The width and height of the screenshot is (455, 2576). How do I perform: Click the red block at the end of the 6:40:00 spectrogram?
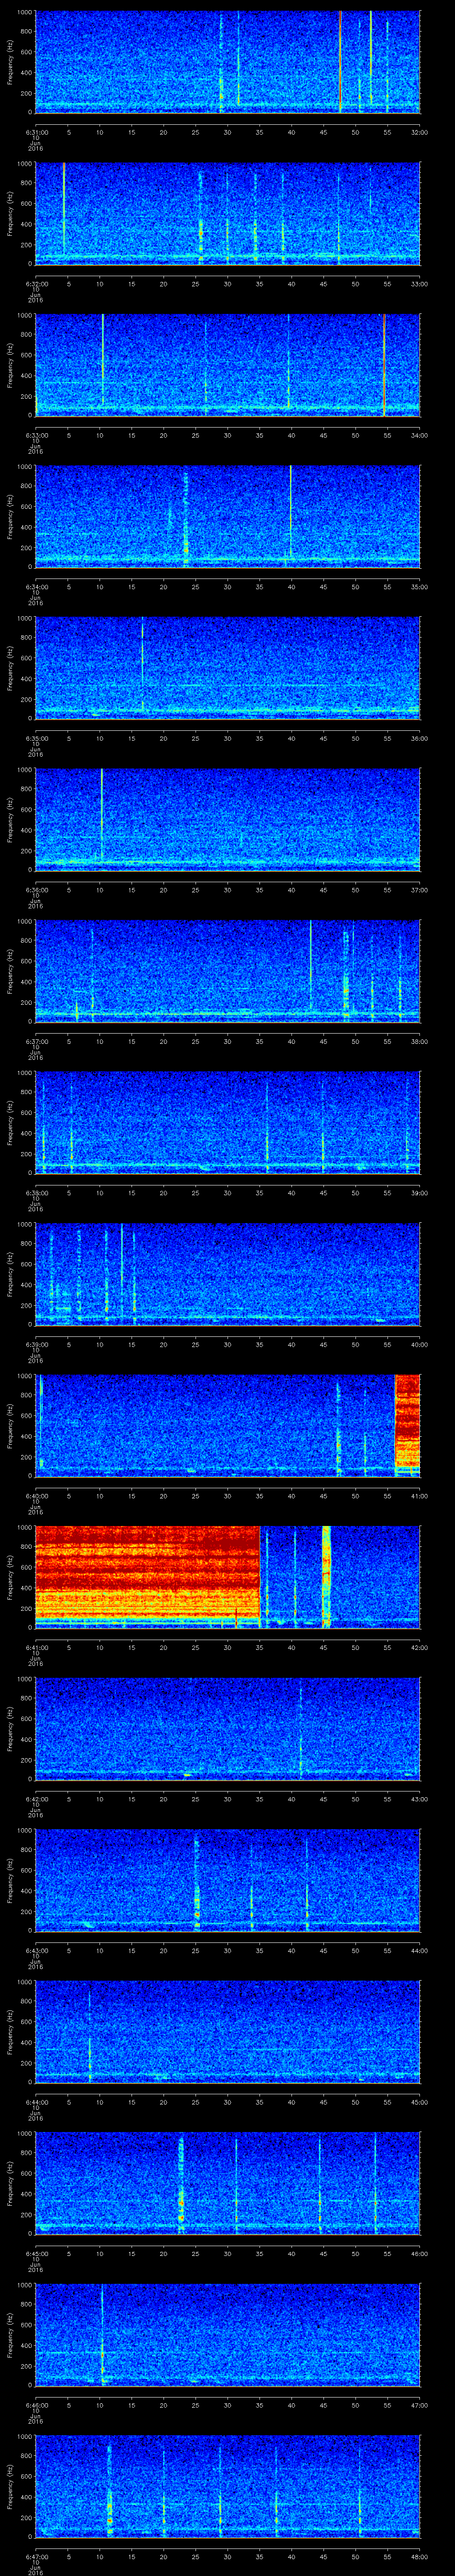tap(407, 1422)
